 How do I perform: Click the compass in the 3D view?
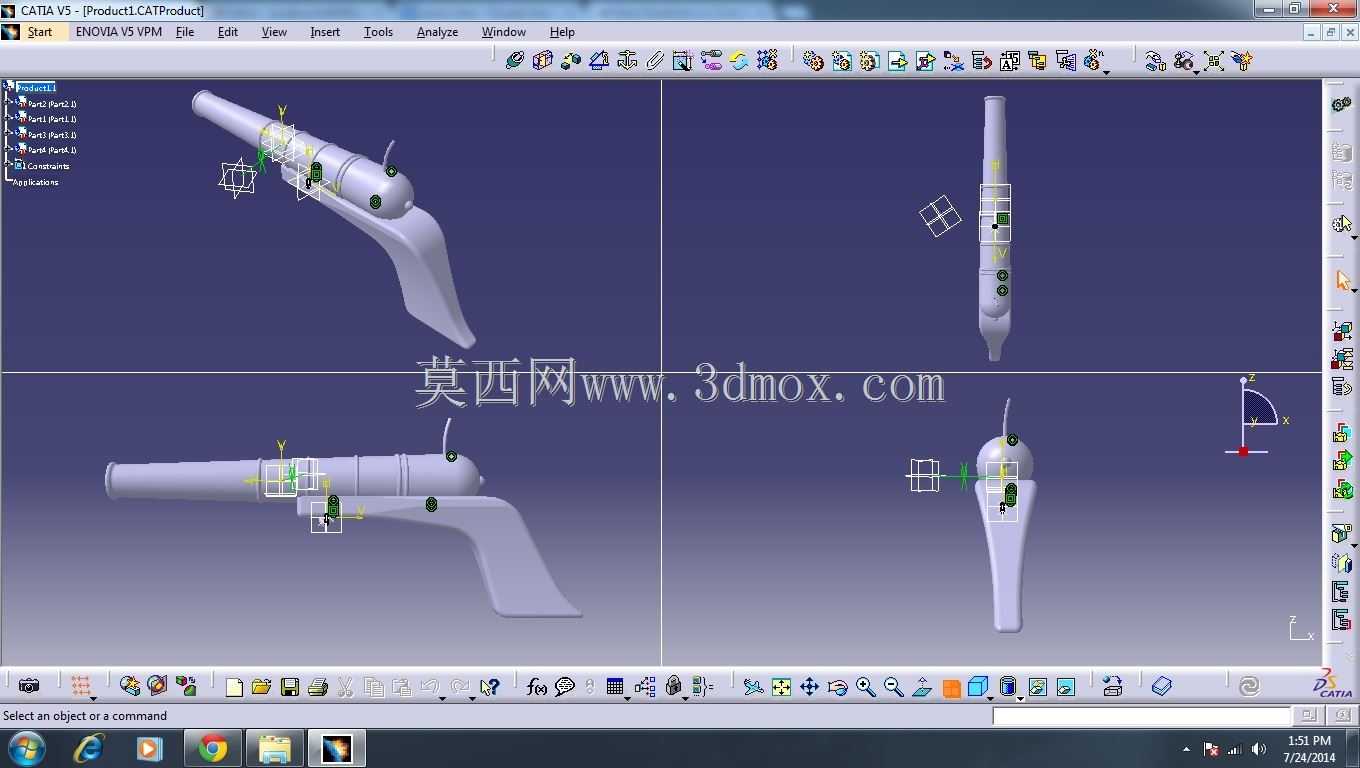1256,415
